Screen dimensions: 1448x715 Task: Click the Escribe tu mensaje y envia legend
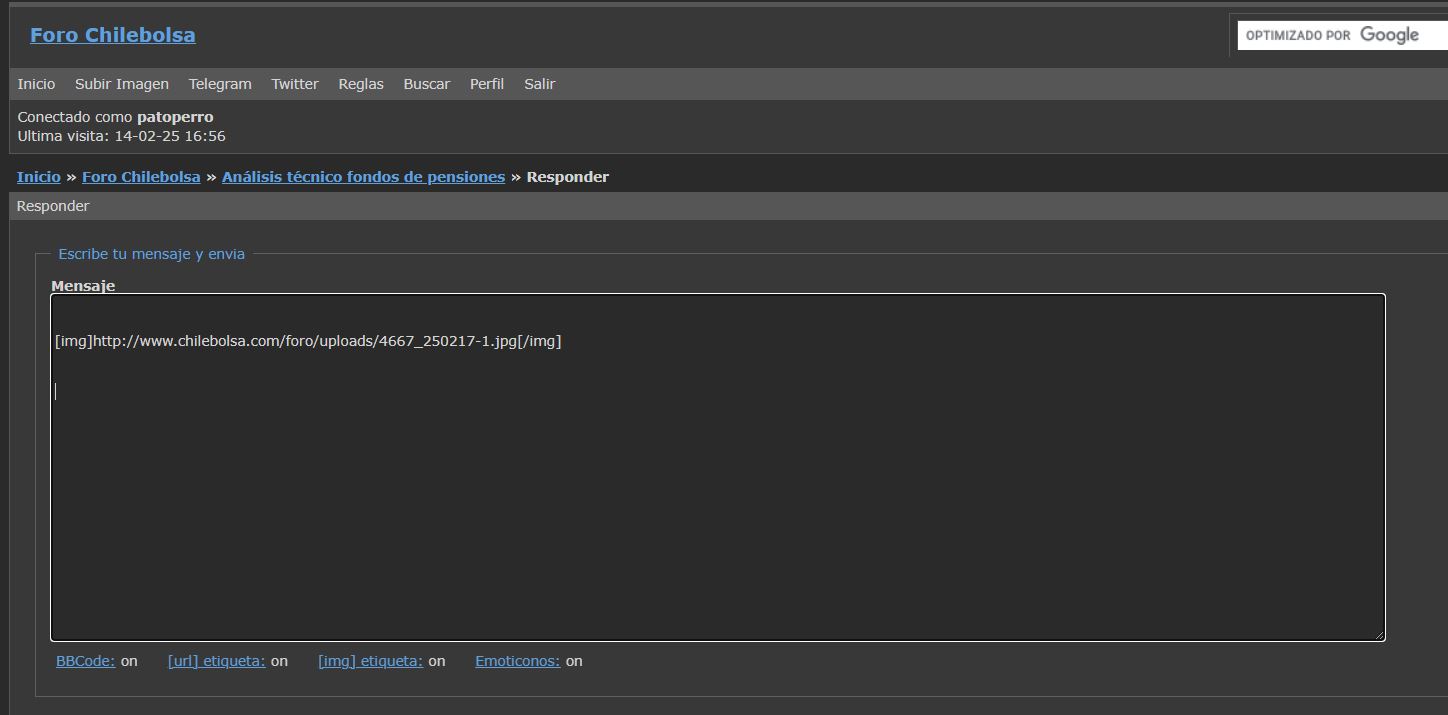coord(152,254)
